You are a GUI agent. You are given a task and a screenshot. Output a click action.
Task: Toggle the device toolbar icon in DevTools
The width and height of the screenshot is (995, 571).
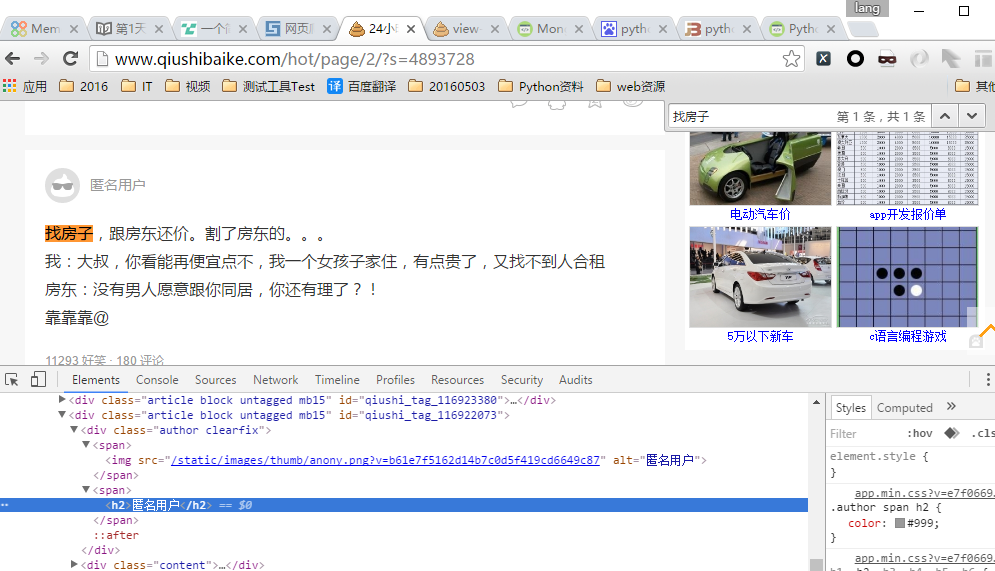click(38, 380)
